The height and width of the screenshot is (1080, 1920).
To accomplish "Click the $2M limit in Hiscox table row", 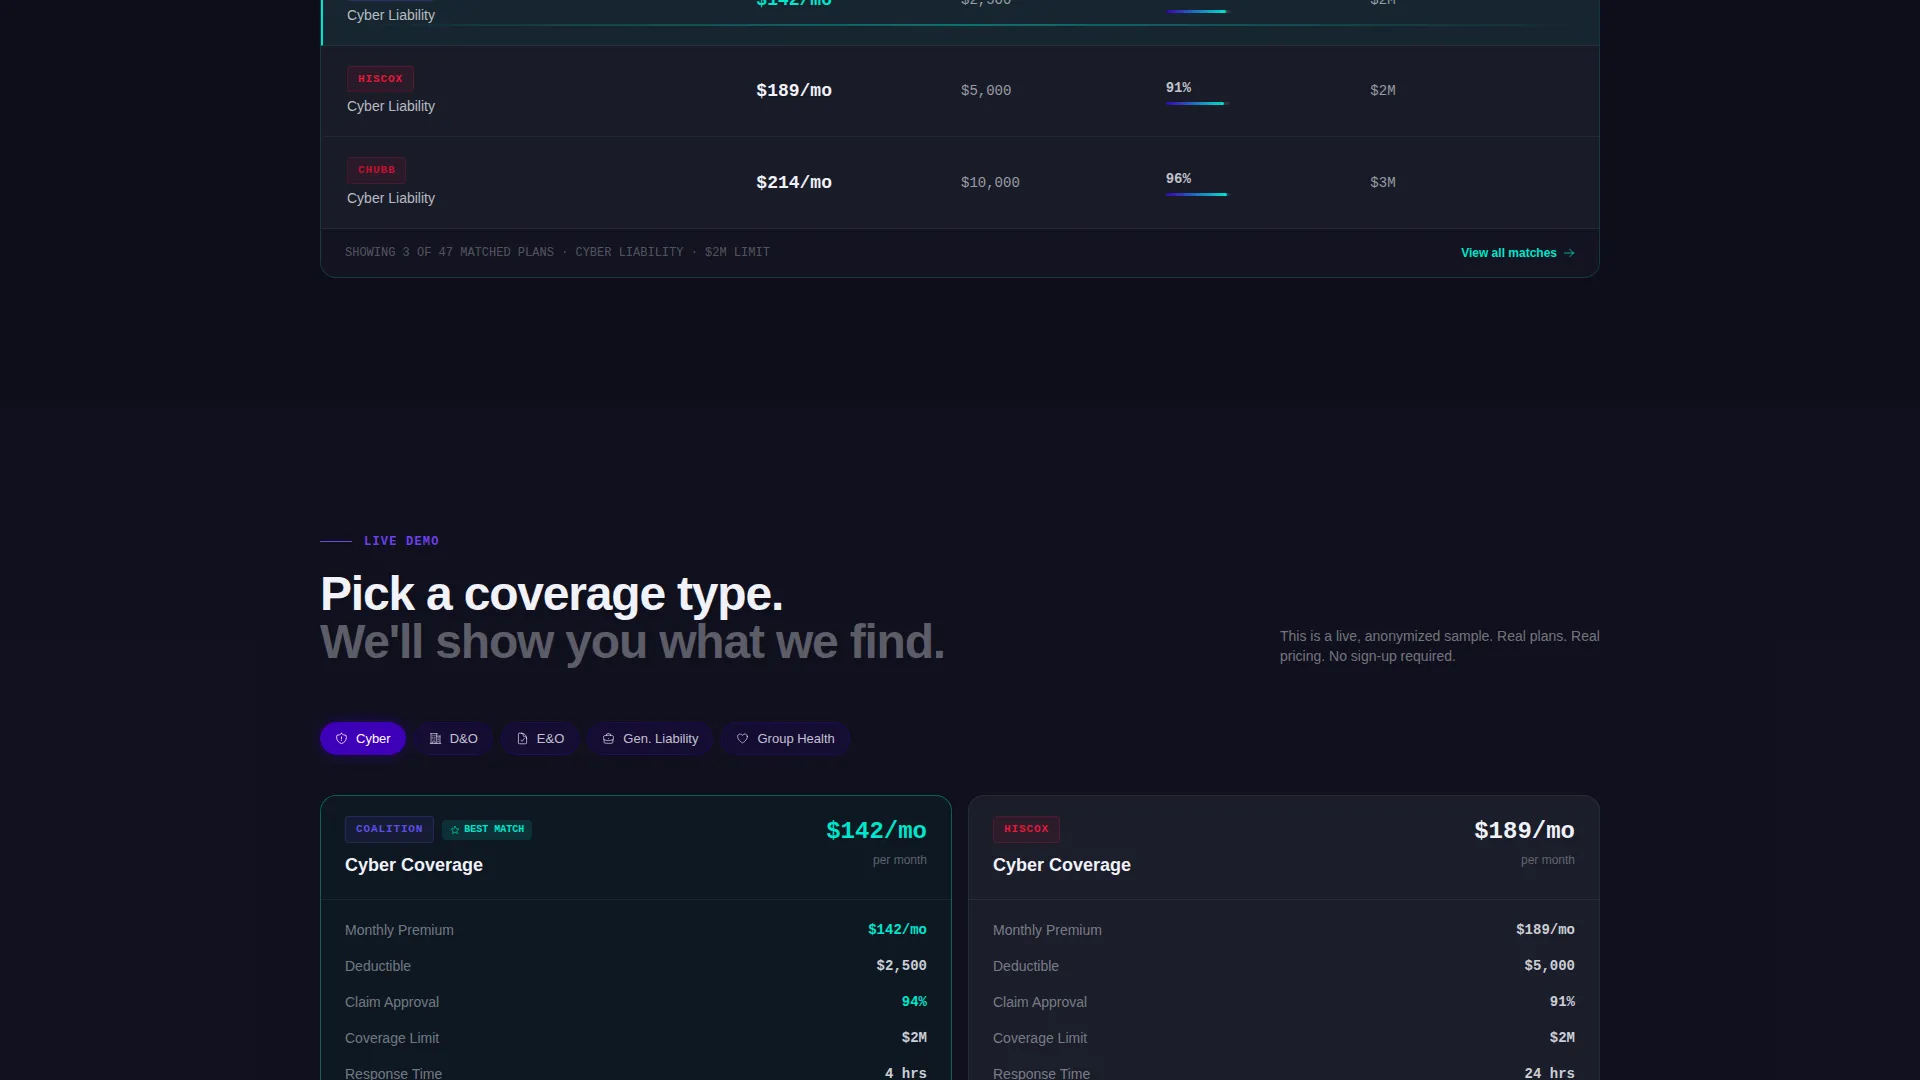I will 1383,91.
